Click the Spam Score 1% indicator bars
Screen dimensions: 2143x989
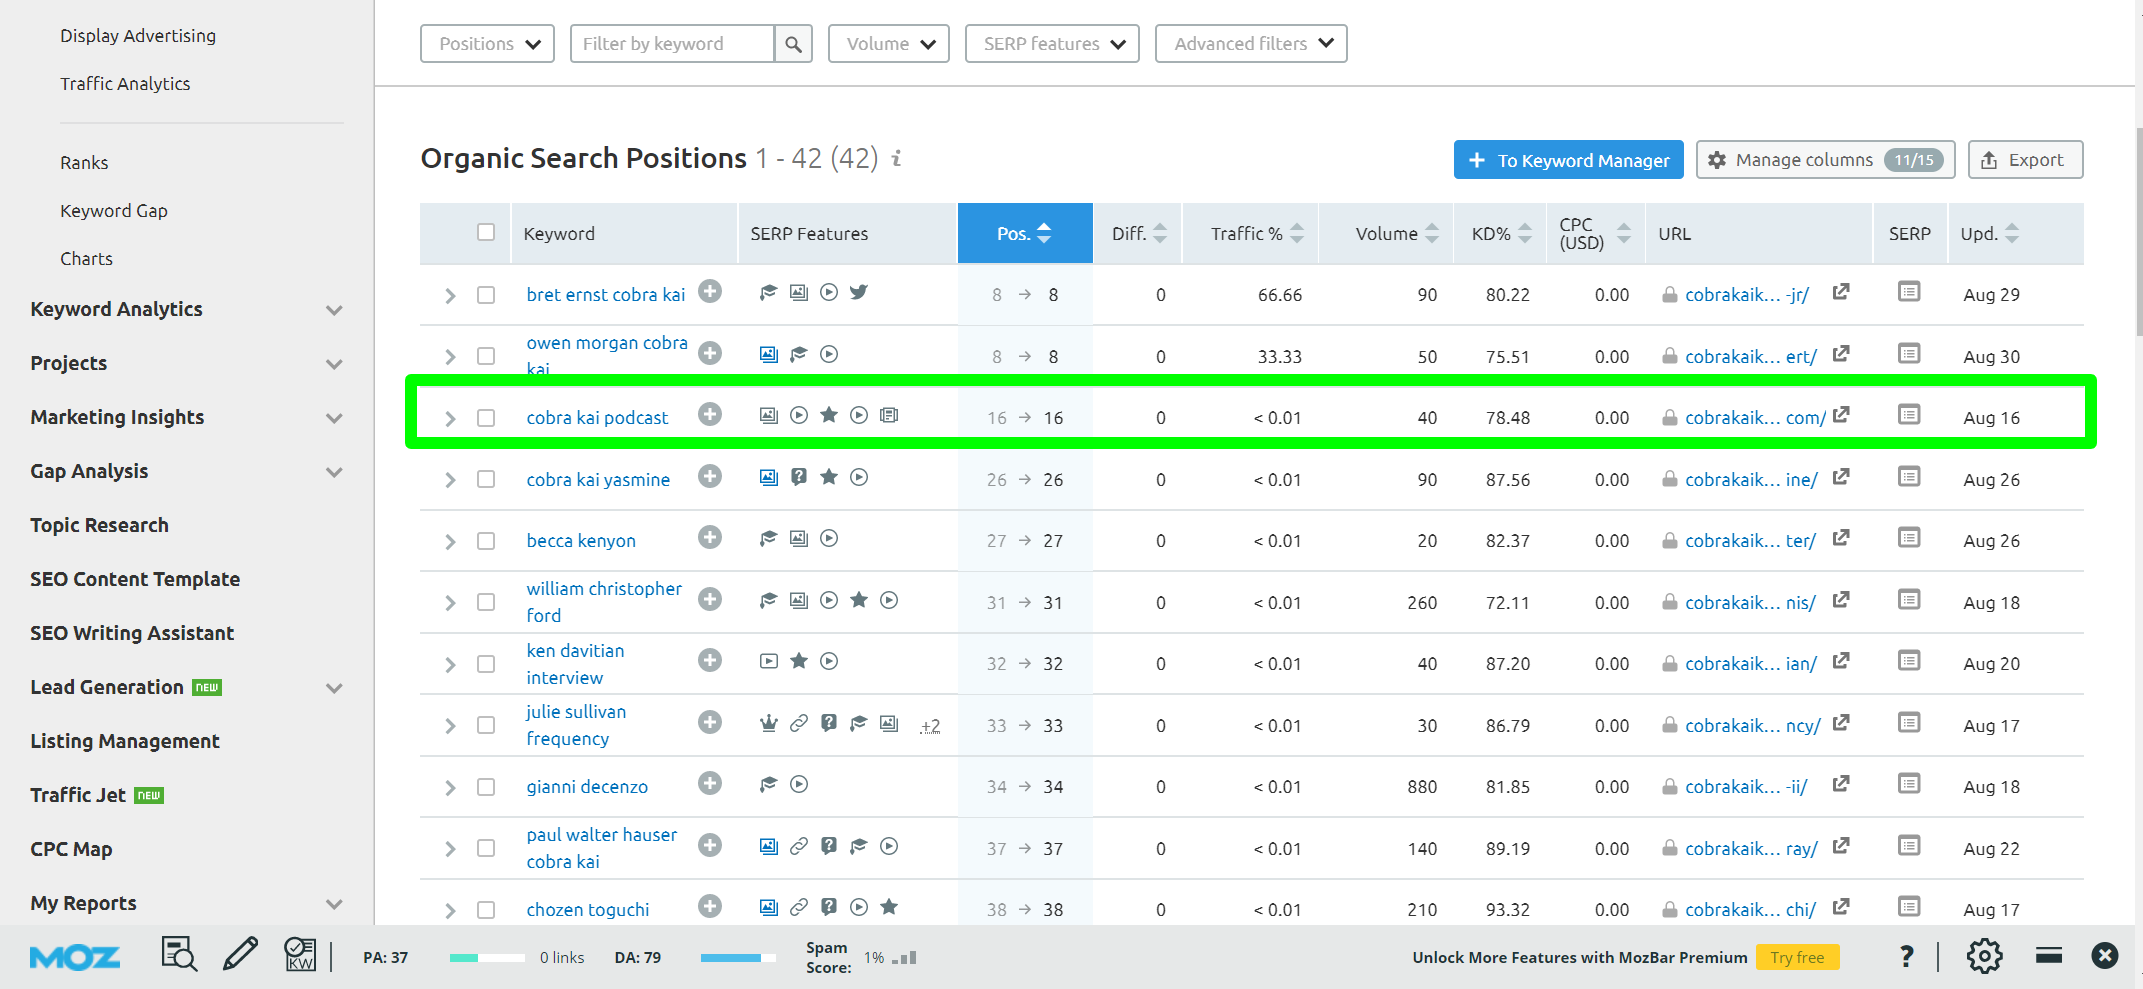(x=904, y=958)
